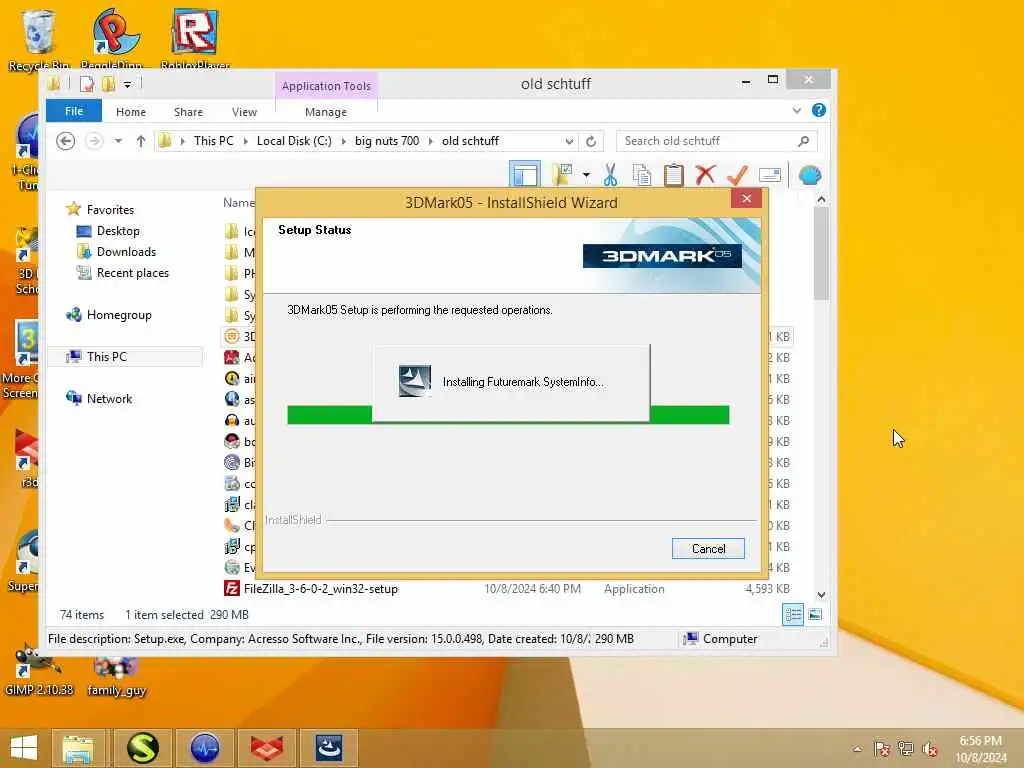
Task: Open the blue pulse app on taskbar
Action: 204,748
